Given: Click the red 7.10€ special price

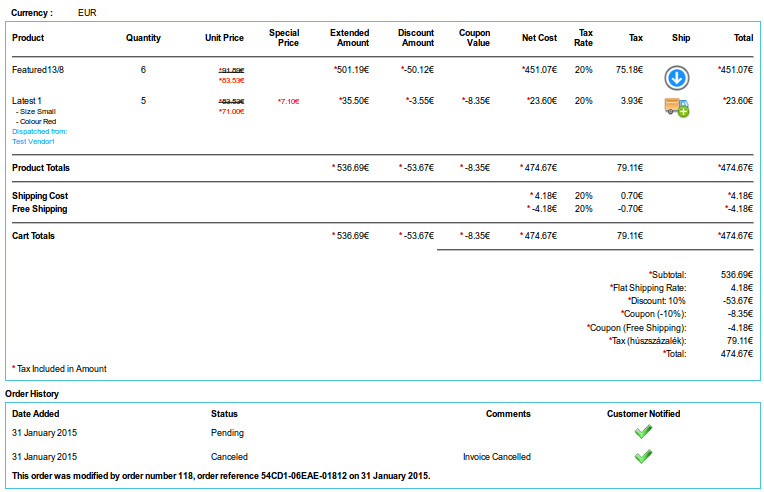Looking at the screenshot, I should [288, 101].
